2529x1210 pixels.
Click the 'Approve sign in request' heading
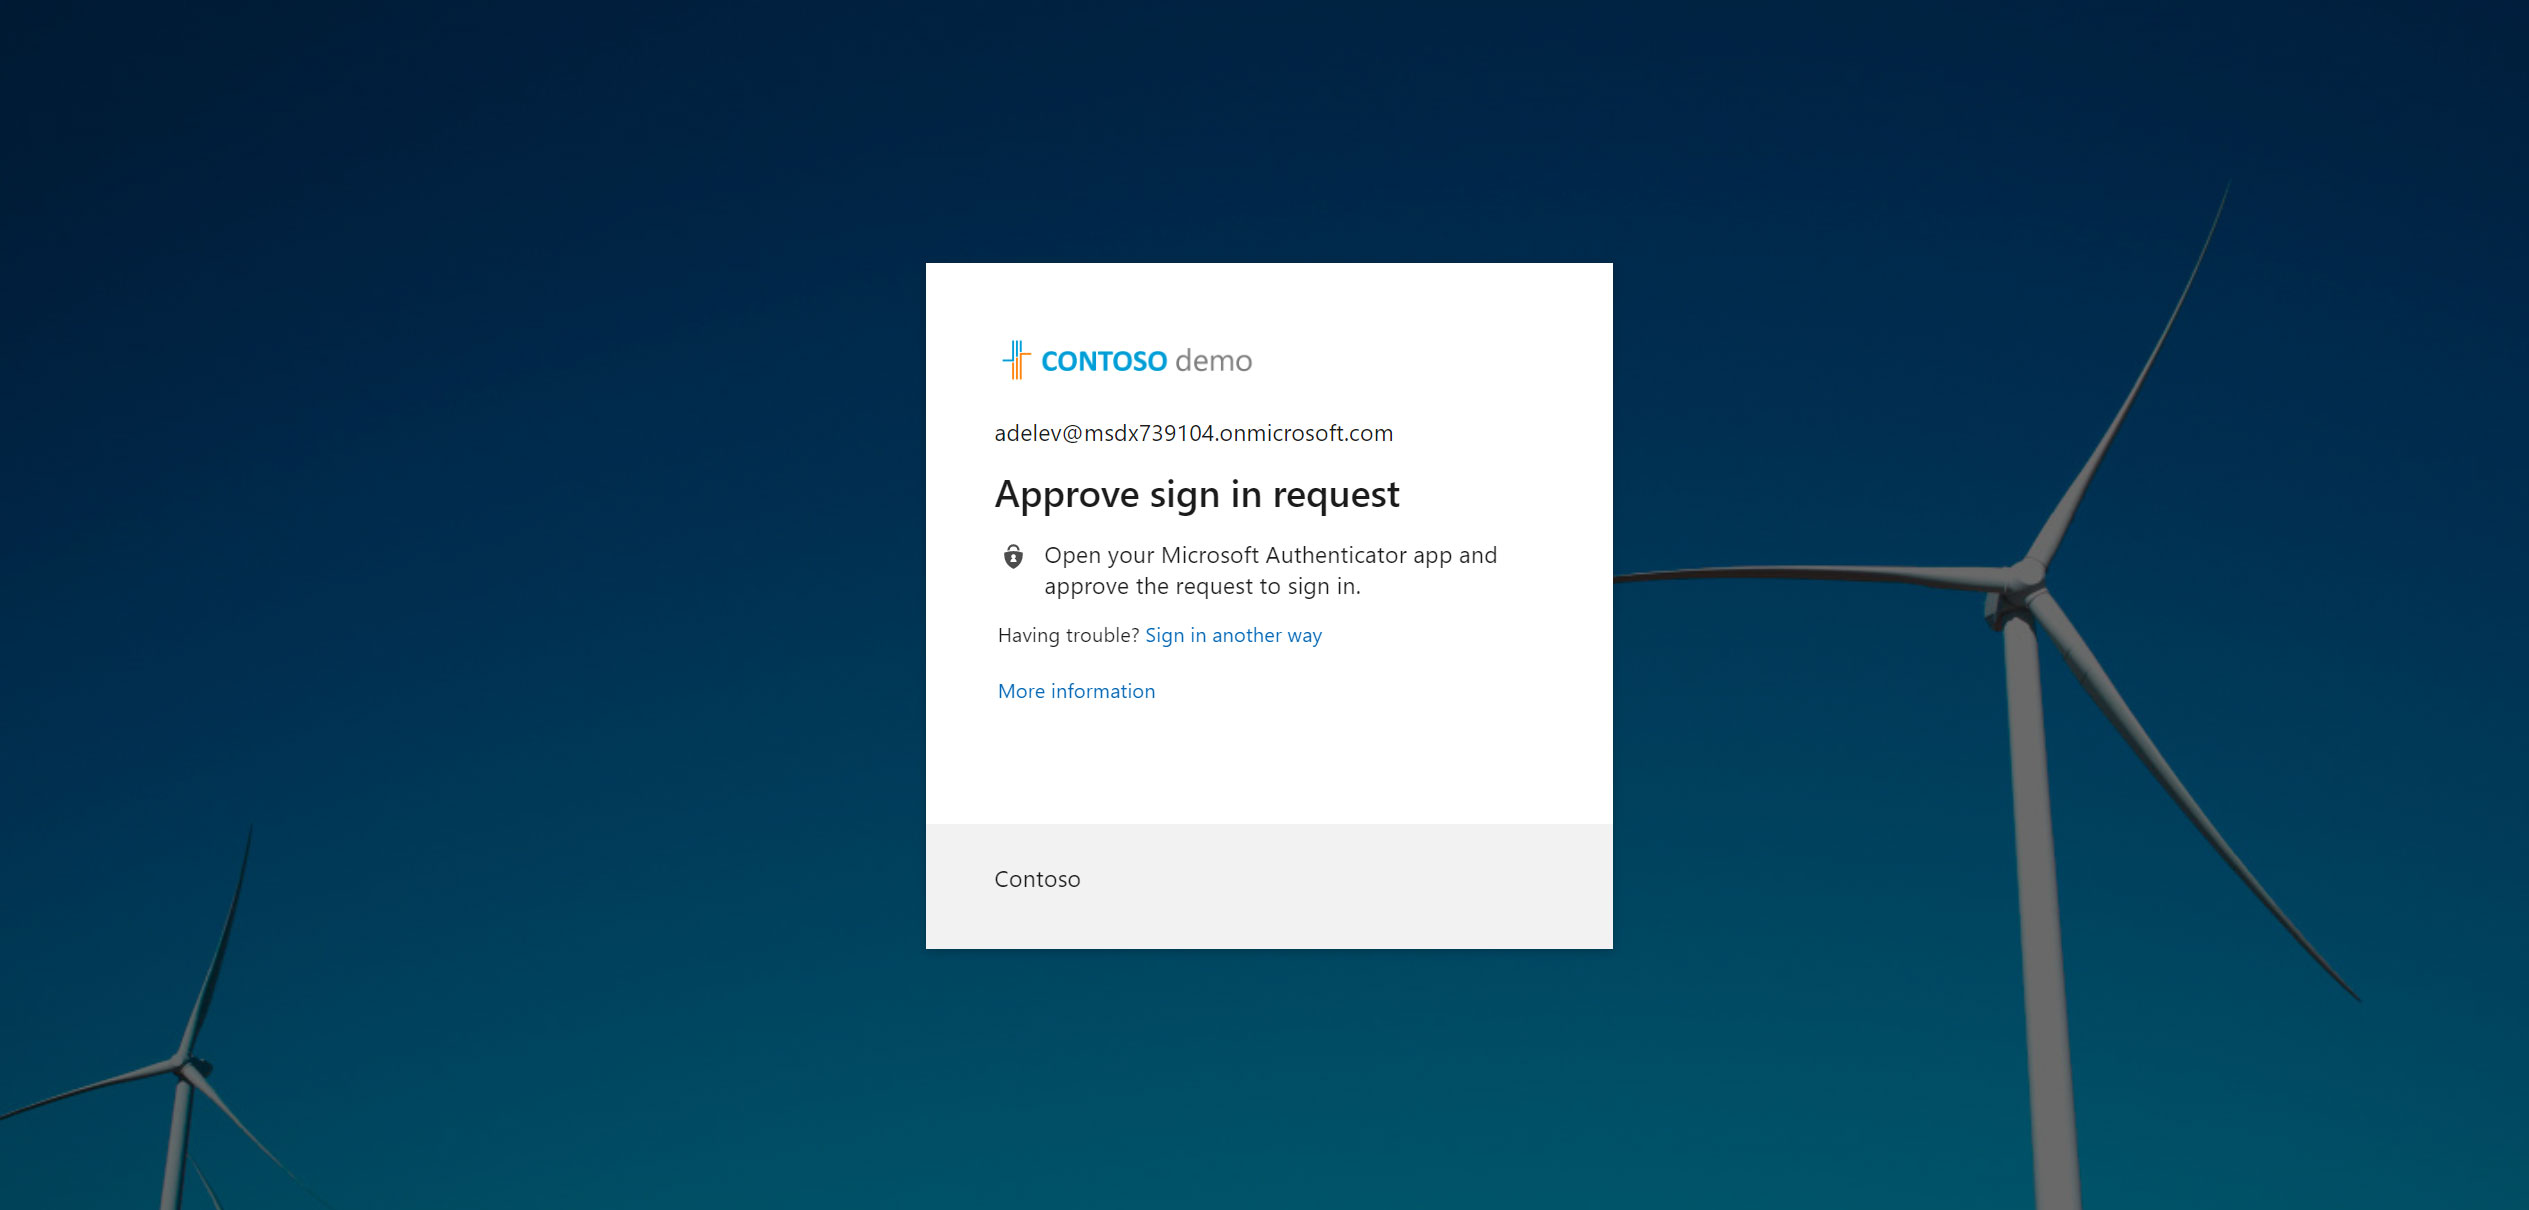1197,494
